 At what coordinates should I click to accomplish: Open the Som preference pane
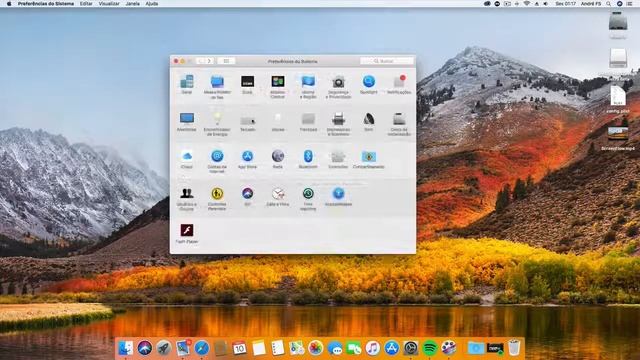pos(369,122)
